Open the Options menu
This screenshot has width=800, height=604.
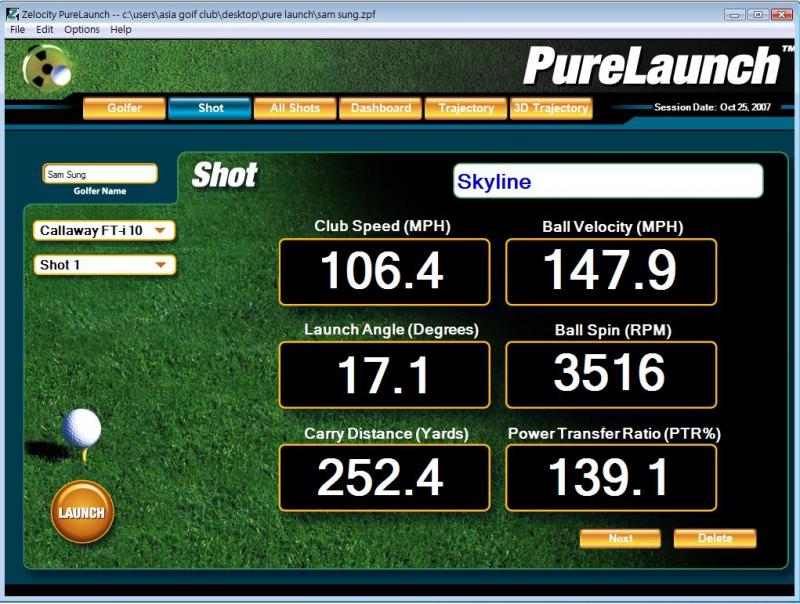click(x=82, y=30)
